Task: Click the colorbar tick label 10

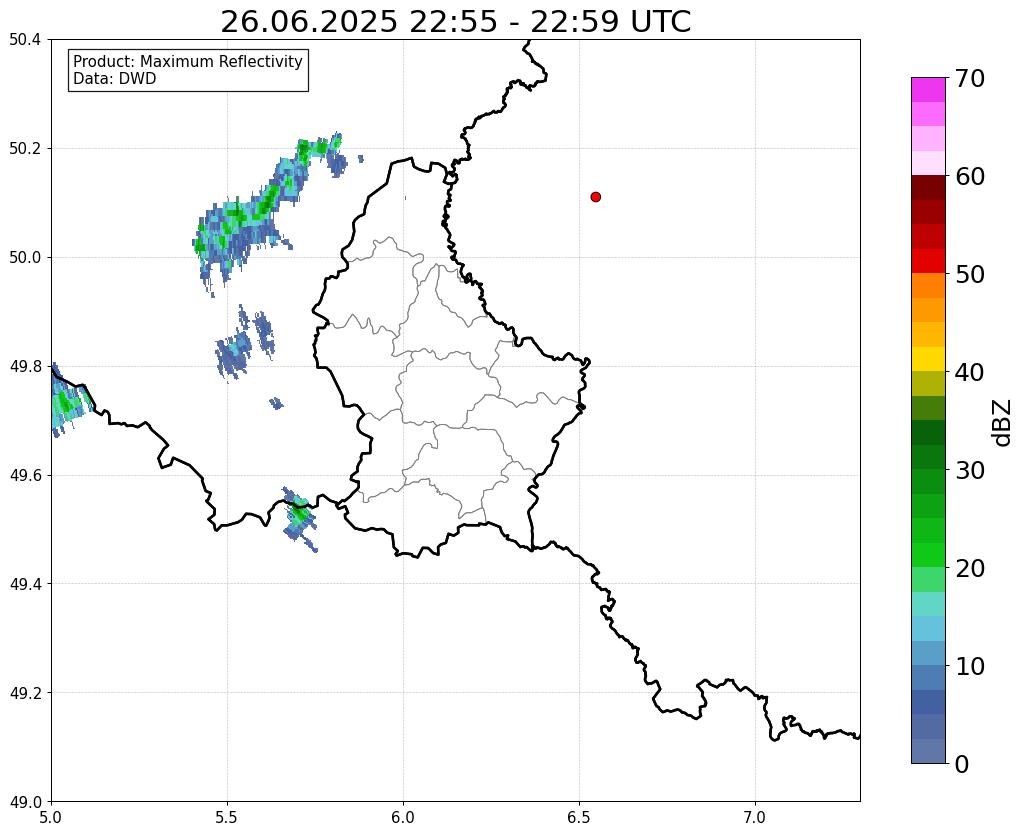Action: (969, 666)
